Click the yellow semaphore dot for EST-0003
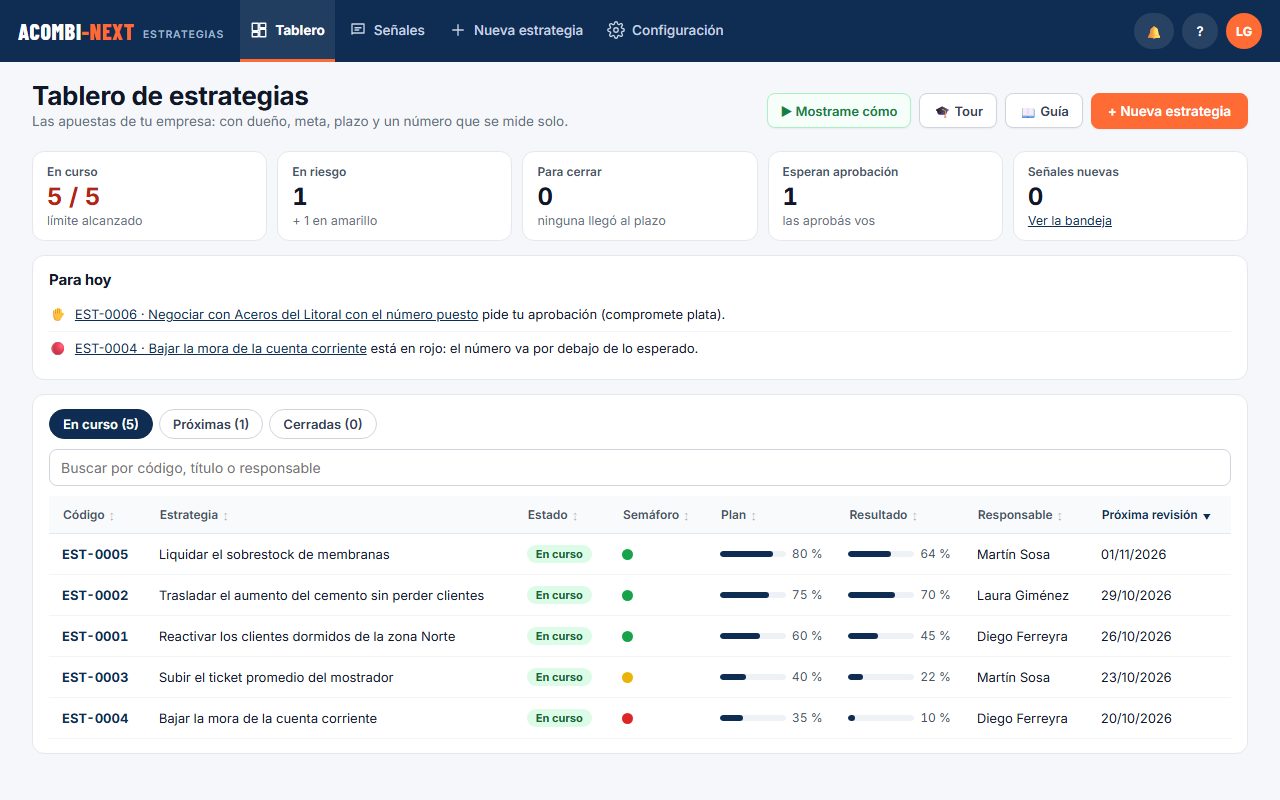Image resolution: width=1280 pixels, height=800 pixels. 627,677
